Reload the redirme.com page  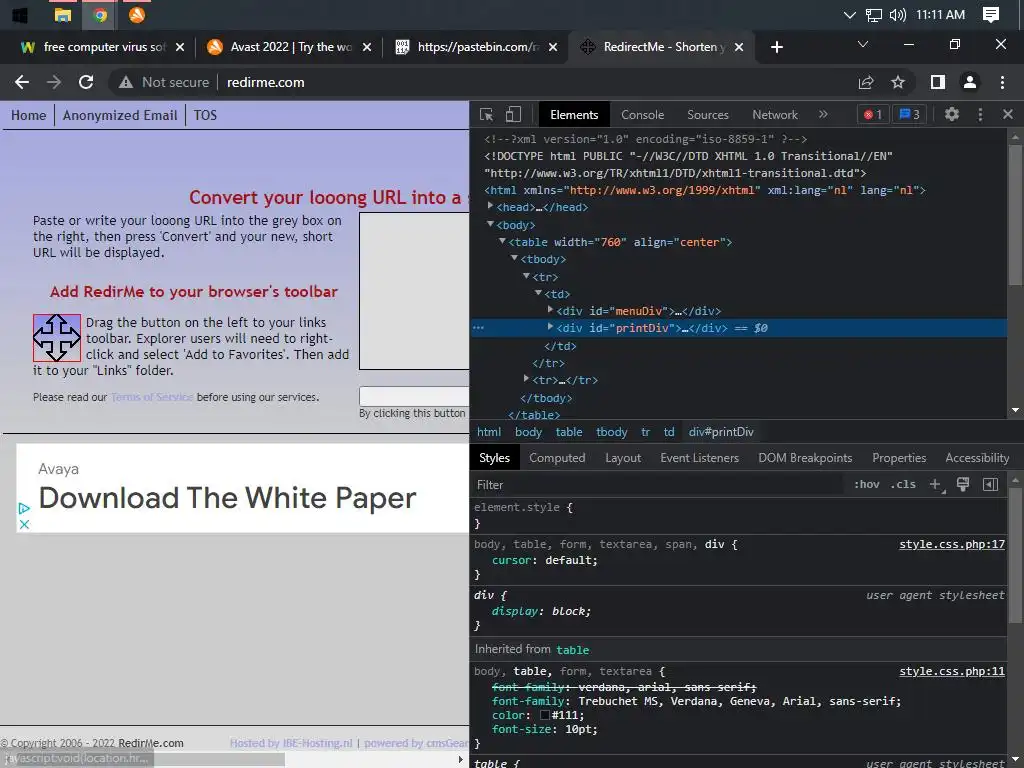[86, 82]
